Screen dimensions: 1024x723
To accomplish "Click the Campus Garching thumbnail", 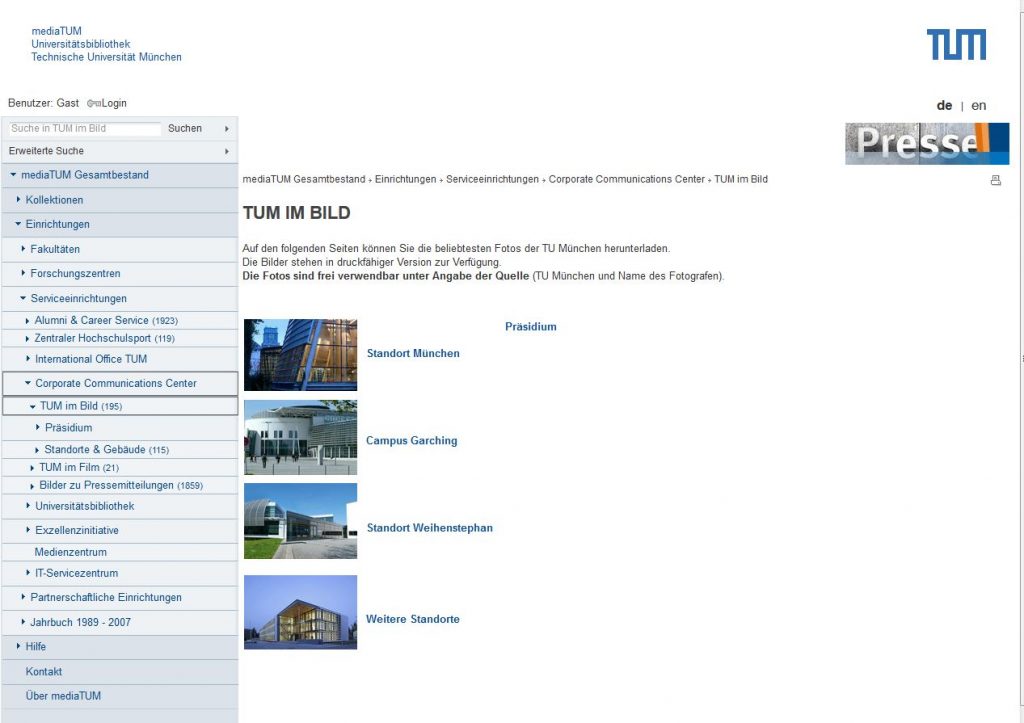I will [300, 438].
